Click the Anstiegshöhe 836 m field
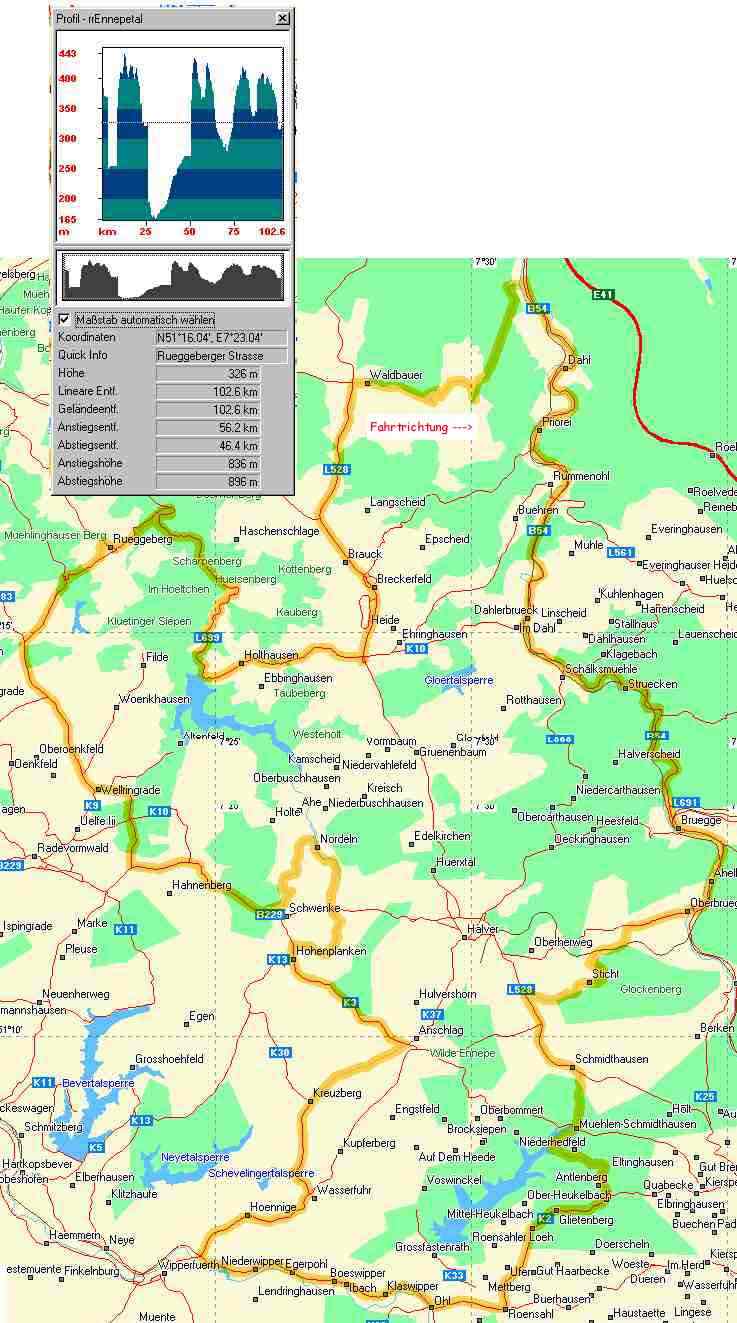 point(208,464)
